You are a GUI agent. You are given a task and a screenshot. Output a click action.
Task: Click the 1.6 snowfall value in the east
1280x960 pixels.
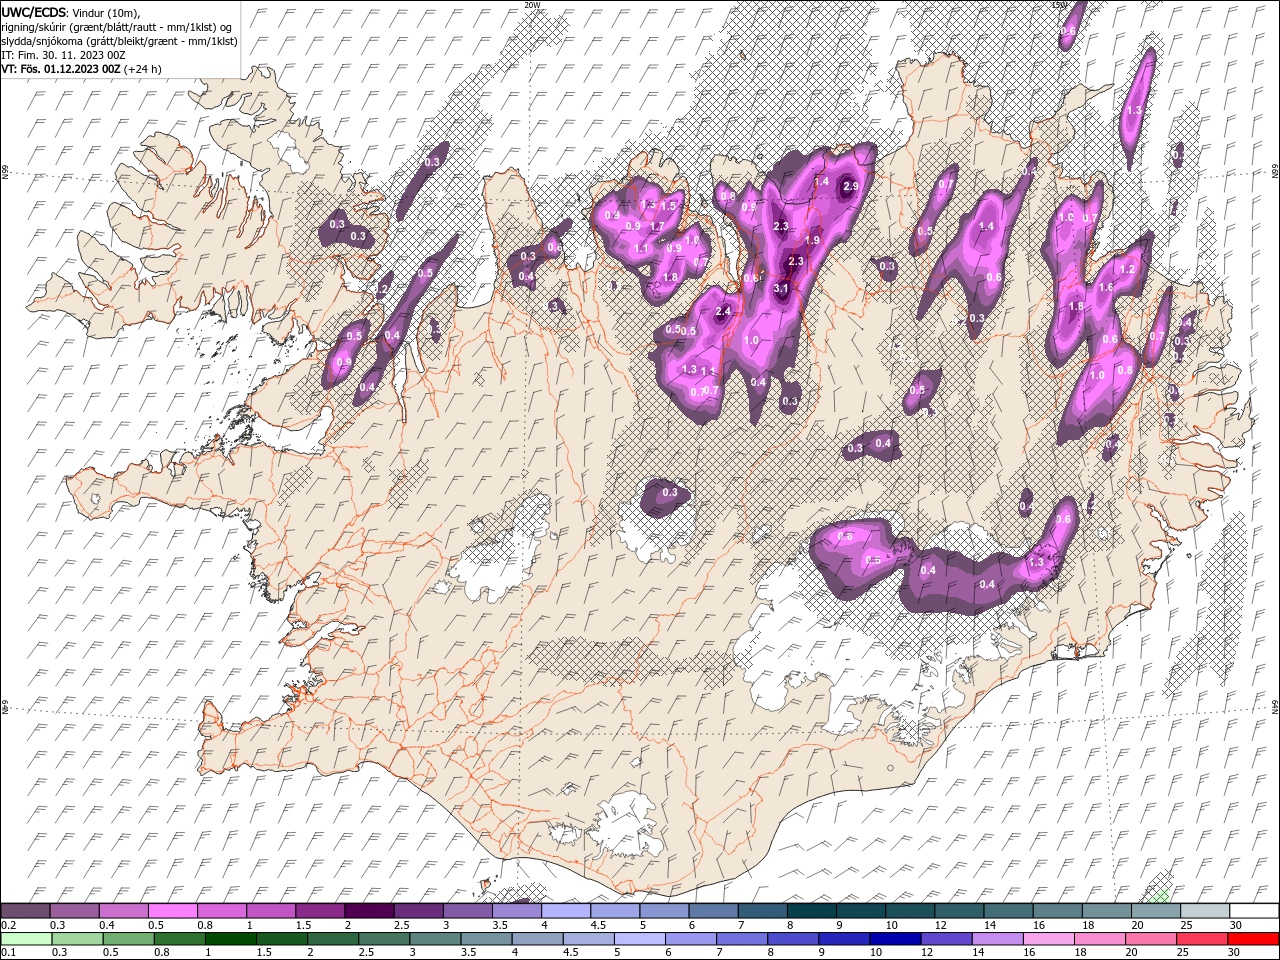pos(1106,287)
